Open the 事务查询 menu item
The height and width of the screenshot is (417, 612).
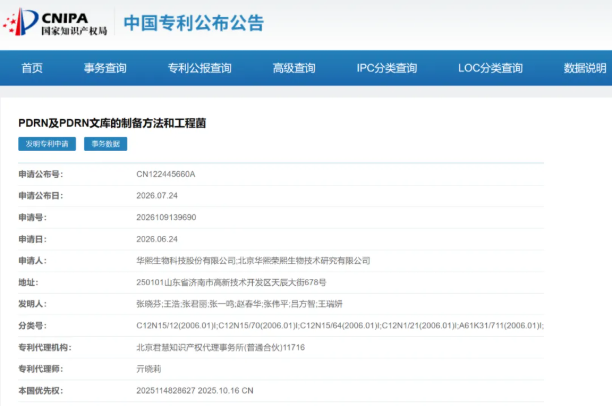click(x=105, y=68)
